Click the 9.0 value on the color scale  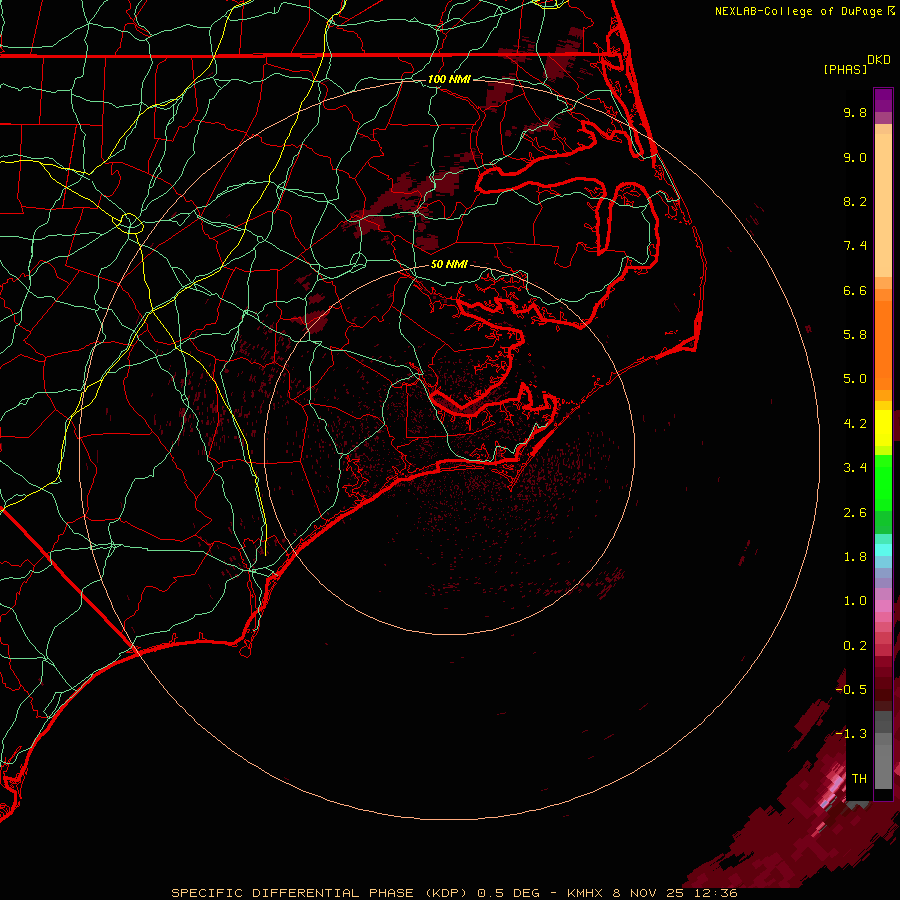click(855, 157)
